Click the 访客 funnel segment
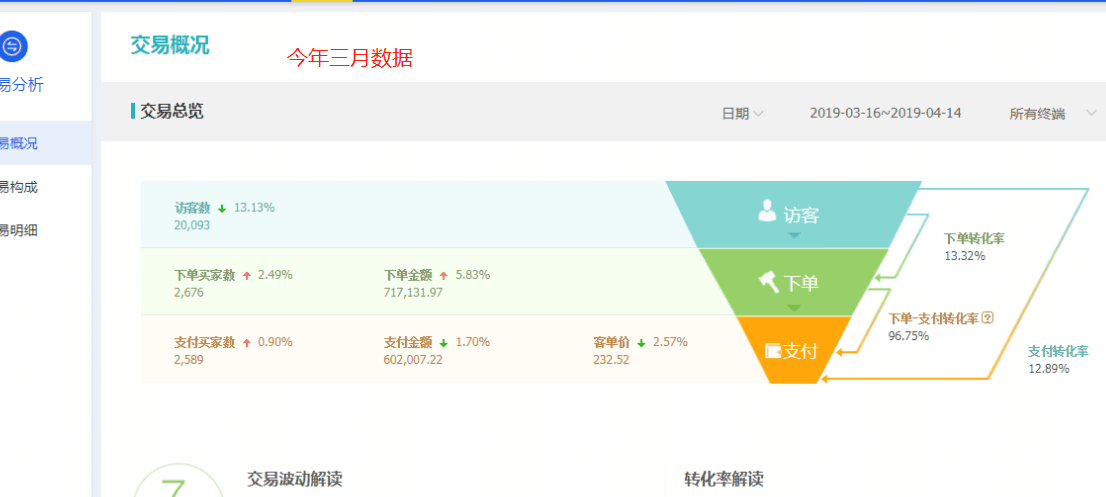The width and height of the screenshot is (1106, 497). (794, 214)
